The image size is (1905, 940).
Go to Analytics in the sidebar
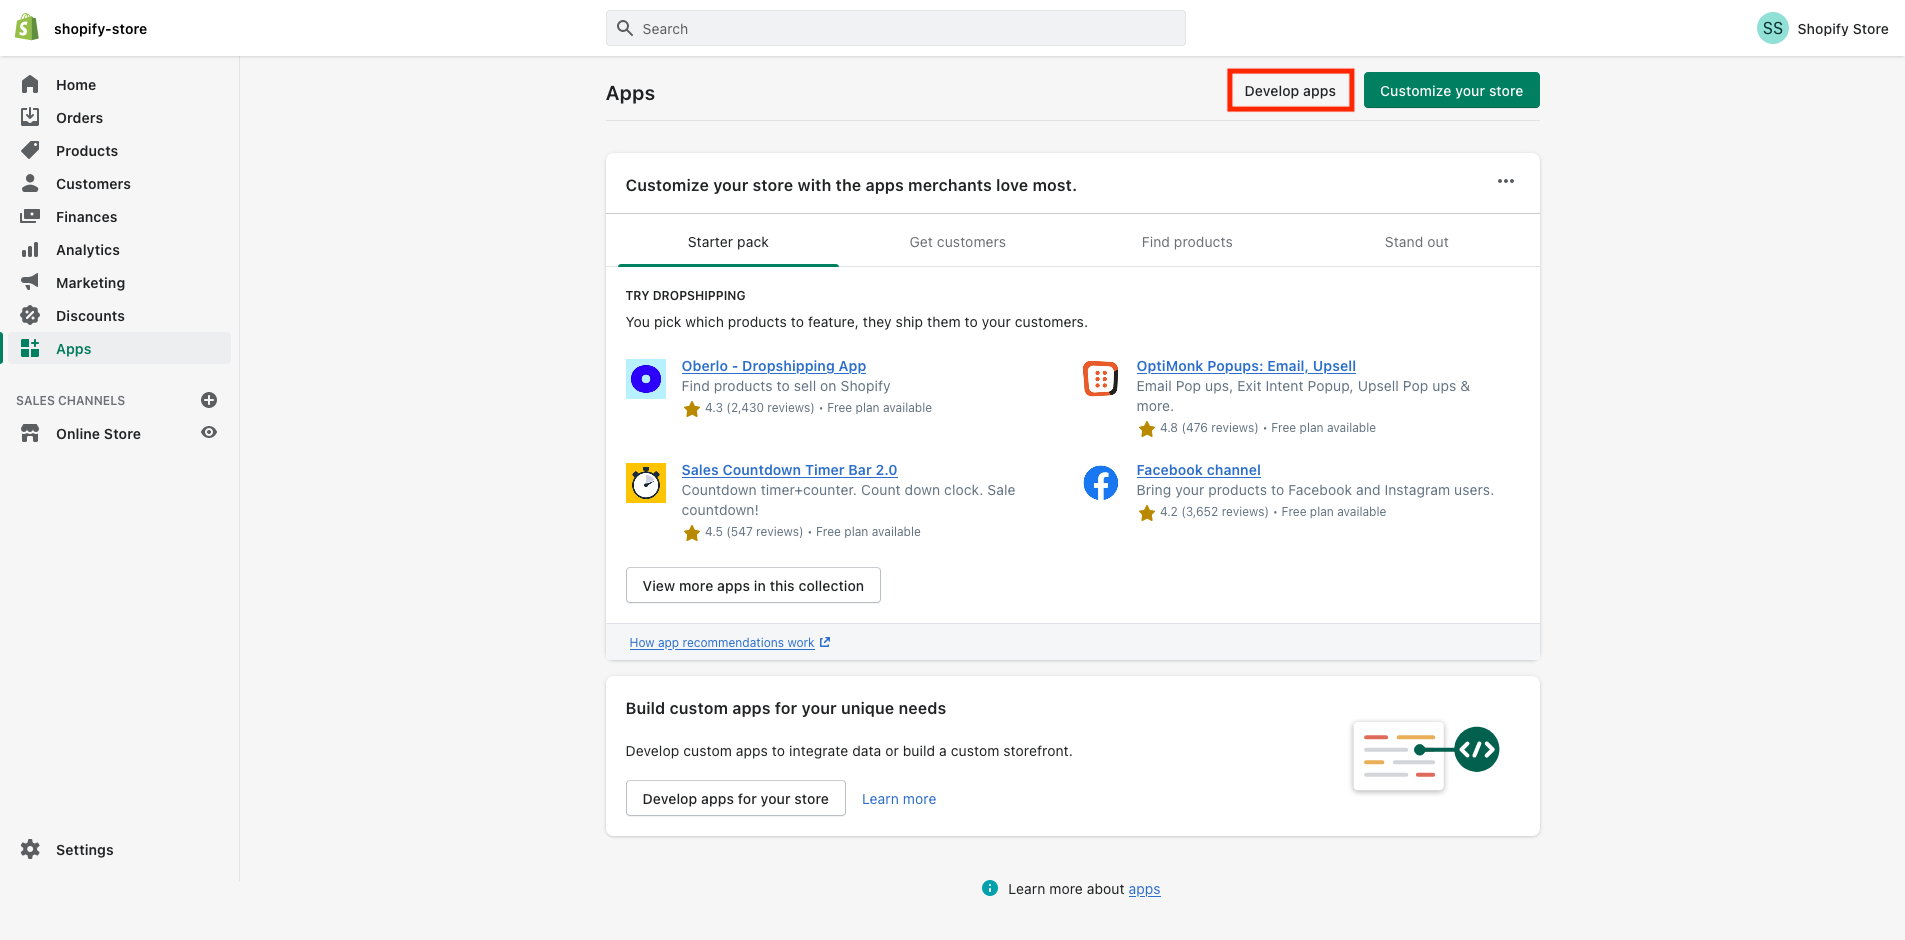pyautogui.click(x=88, y=250)
